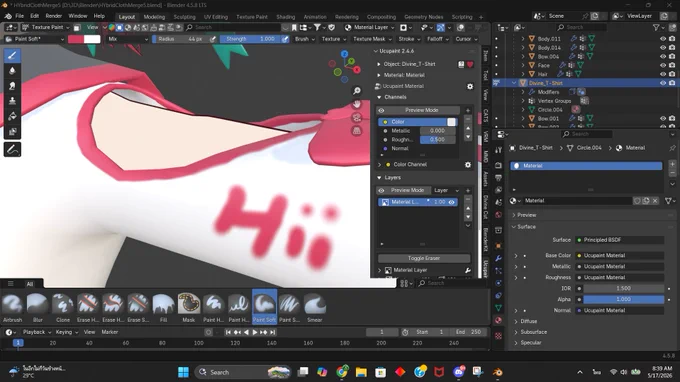This screenshot has width=680, height=382.
Task: Toggle Layers Preview Mode eye
Action: coord(381,190)
